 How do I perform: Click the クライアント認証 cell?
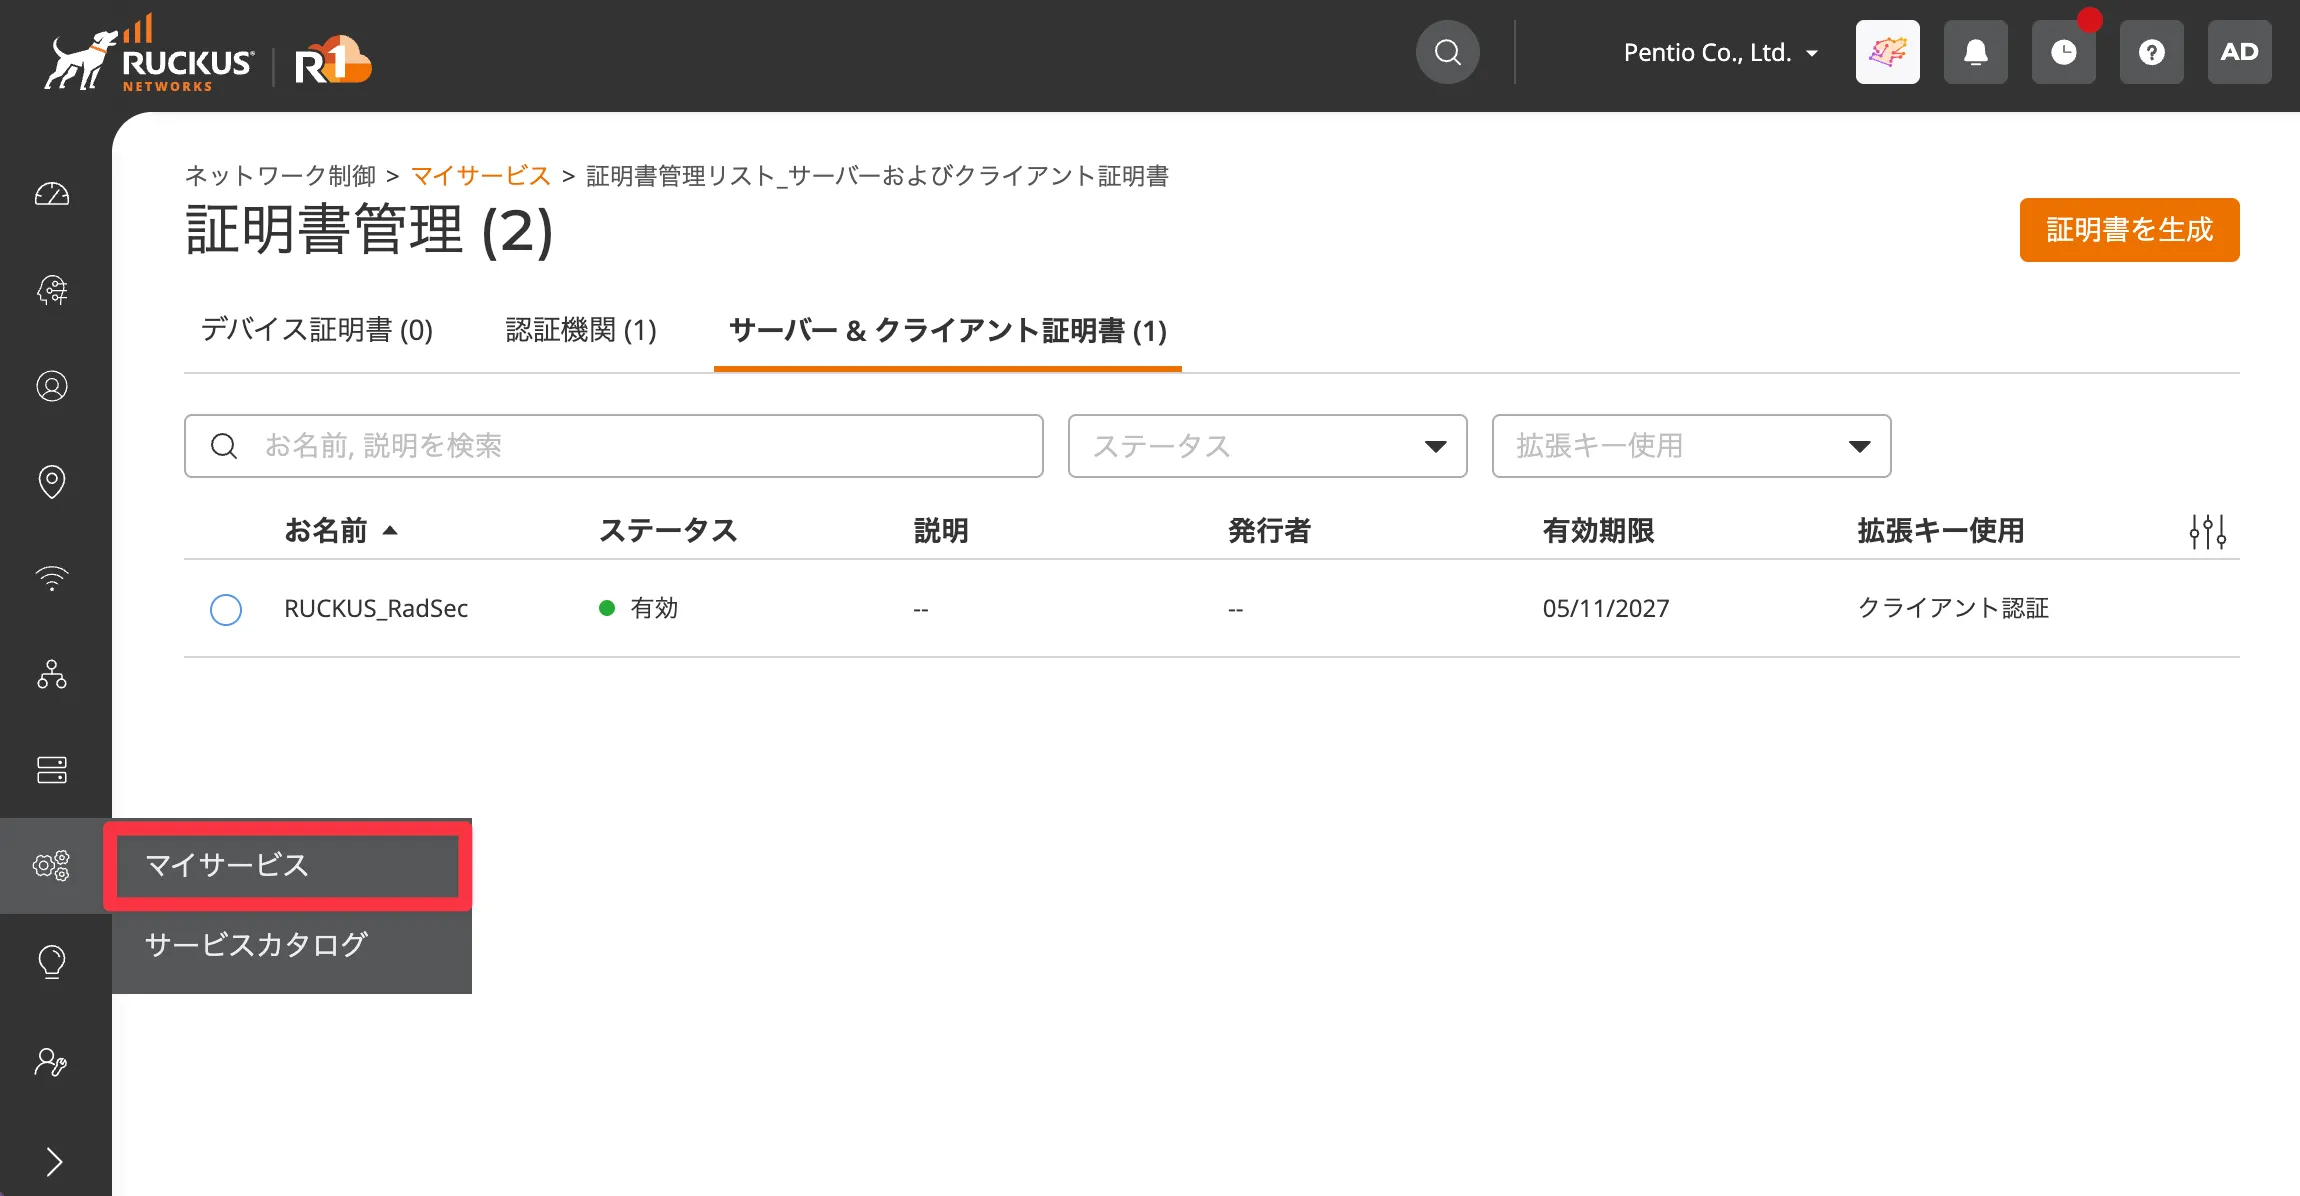pyautogui.click(x=1953, y=608)
